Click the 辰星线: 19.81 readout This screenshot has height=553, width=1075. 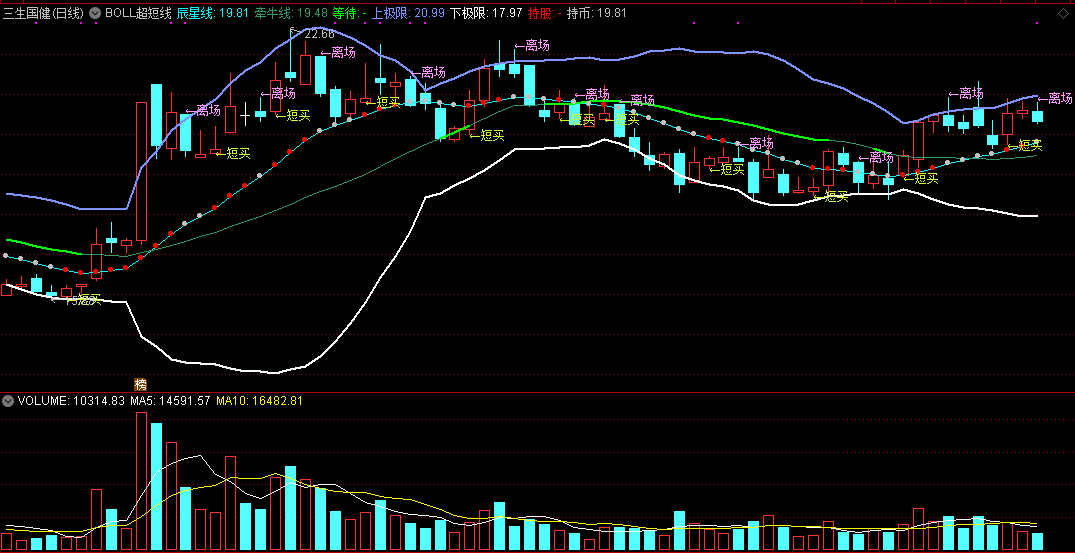[212, 13]
